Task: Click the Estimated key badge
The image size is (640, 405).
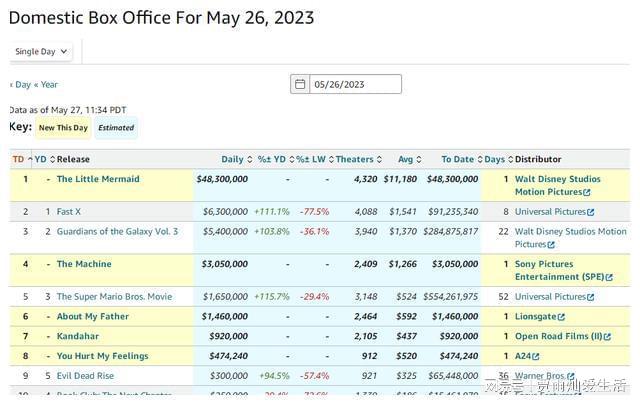Action: point(116,128)
